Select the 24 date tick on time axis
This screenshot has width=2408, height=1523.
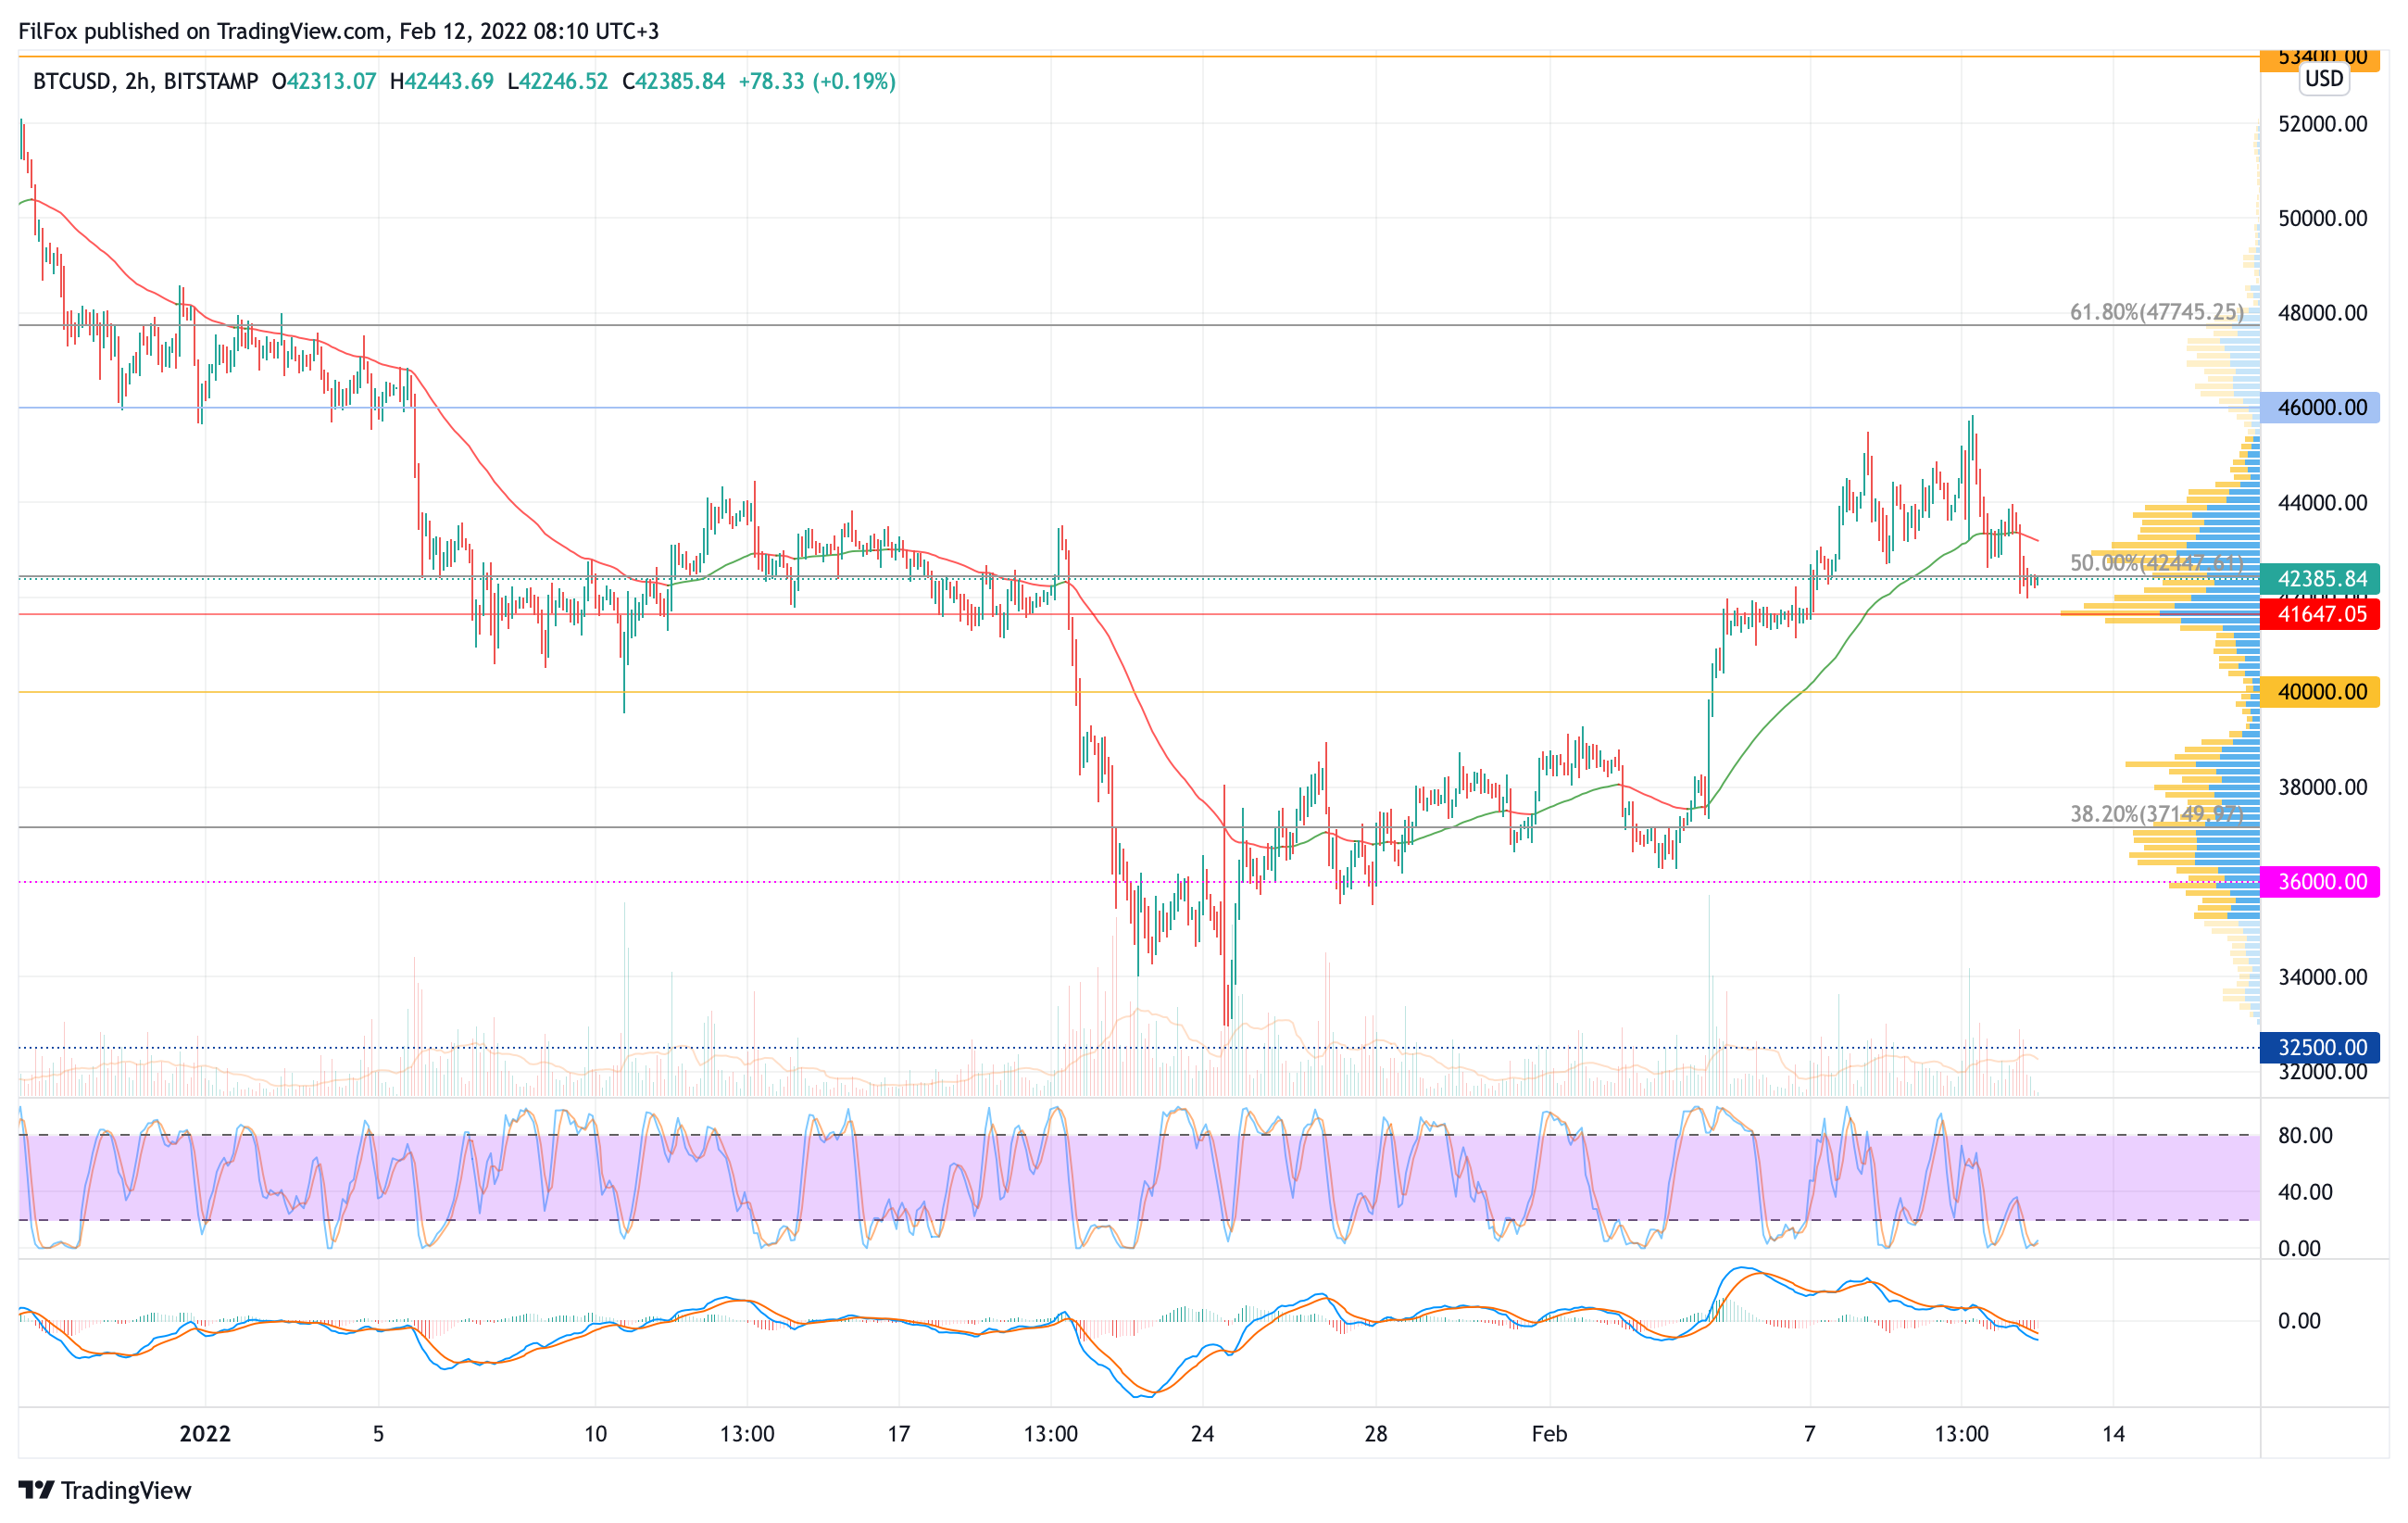click(1202, 1434)
